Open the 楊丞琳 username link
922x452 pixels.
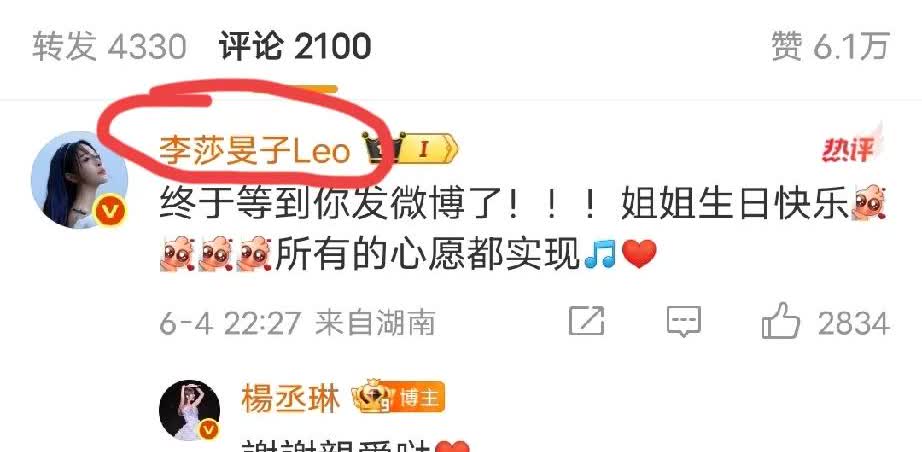[x=290, y=399]
